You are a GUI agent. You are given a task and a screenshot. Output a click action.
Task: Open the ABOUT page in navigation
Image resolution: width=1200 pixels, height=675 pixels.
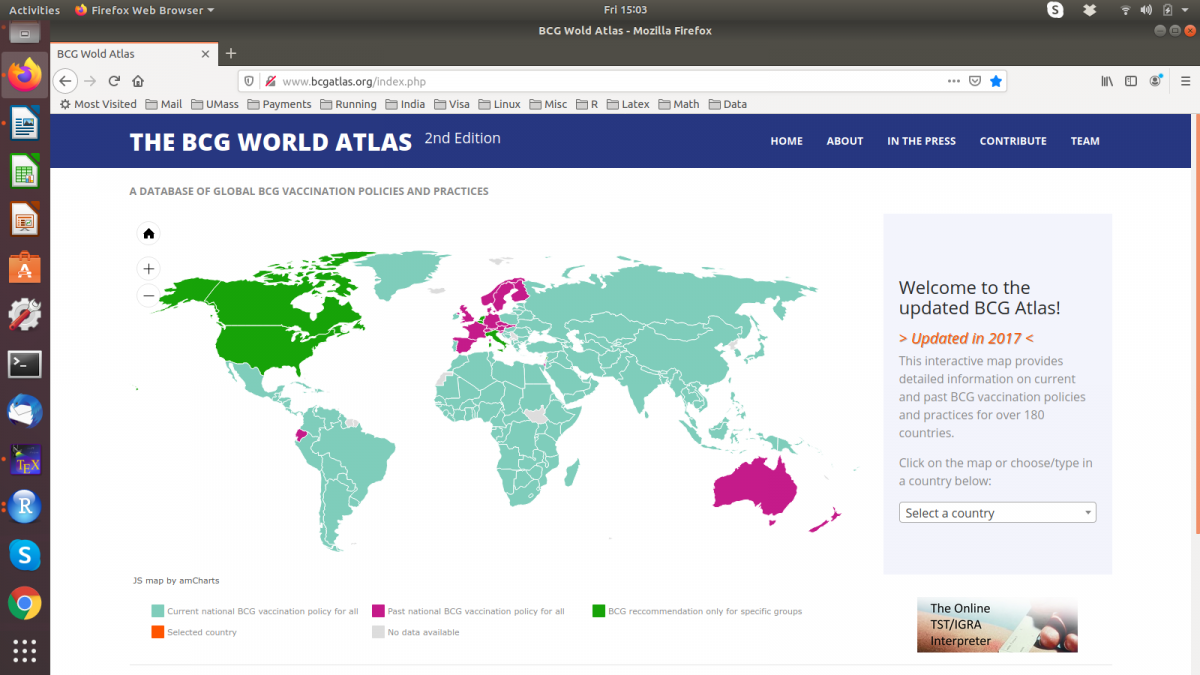coord(844,141)
